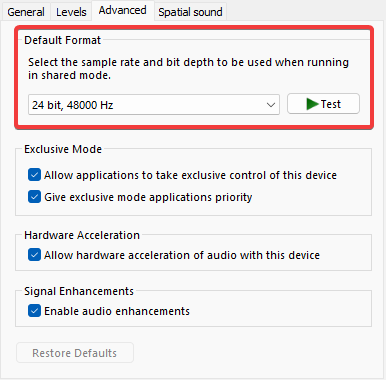Toggle Give exclusive mode applications priority checkbox
386x380 pixels.
[35, 197]
